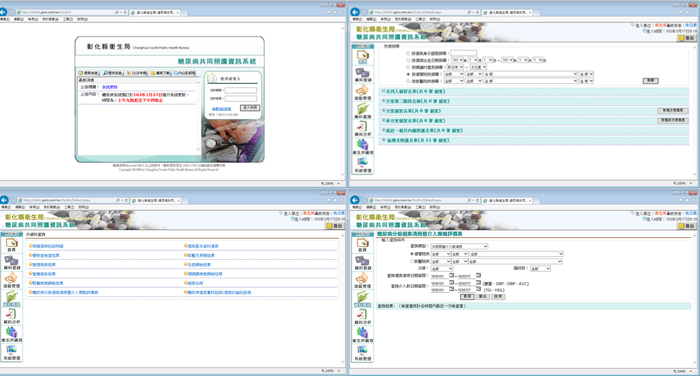This screenshot has height=376, width=700.
Task: Click 資料分析 sidebar icon in bottom-left window
Action: 12,316
